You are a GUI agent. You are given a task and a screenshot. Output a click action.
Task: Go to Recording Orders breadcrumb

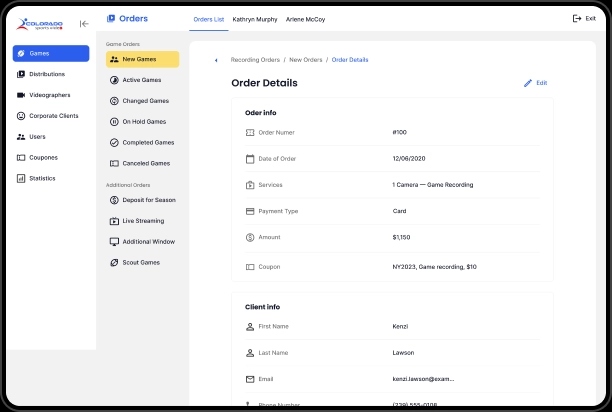[x=254, y=60]
